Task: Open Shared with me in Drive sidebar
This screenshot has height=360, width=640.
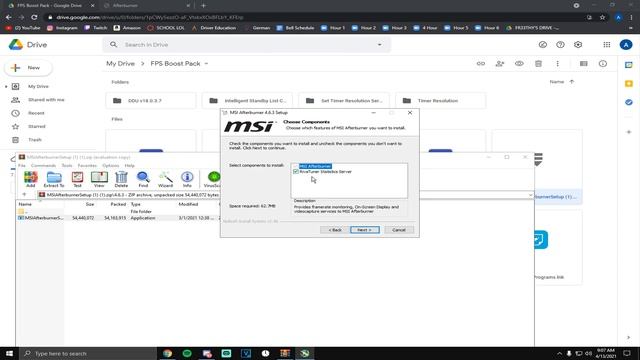Action: 46,100
